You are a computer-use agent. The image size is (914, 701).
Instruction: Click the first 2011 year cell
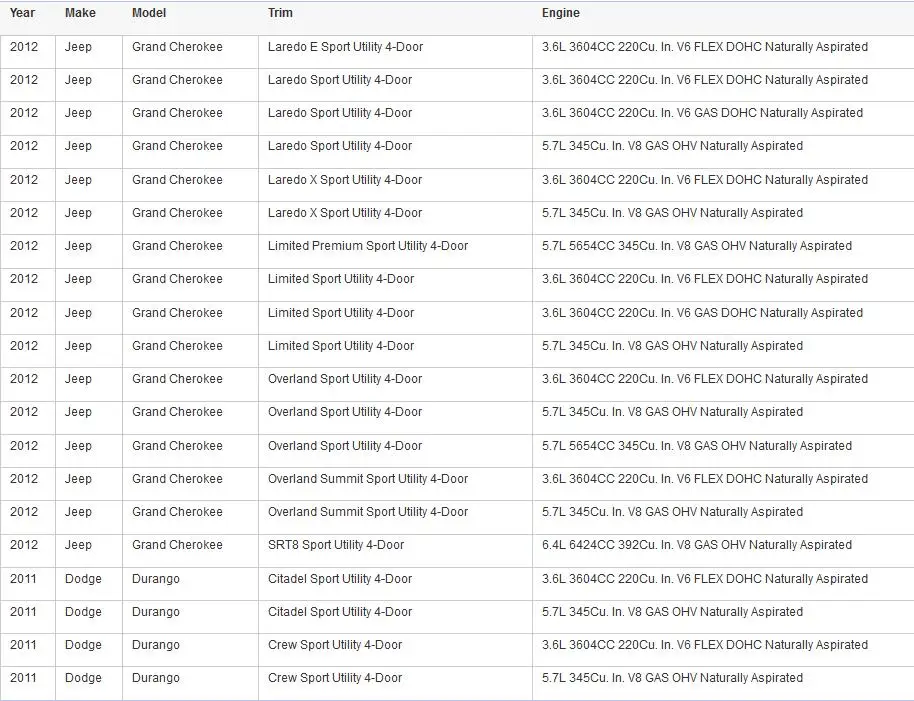click(x=27, y=584)
